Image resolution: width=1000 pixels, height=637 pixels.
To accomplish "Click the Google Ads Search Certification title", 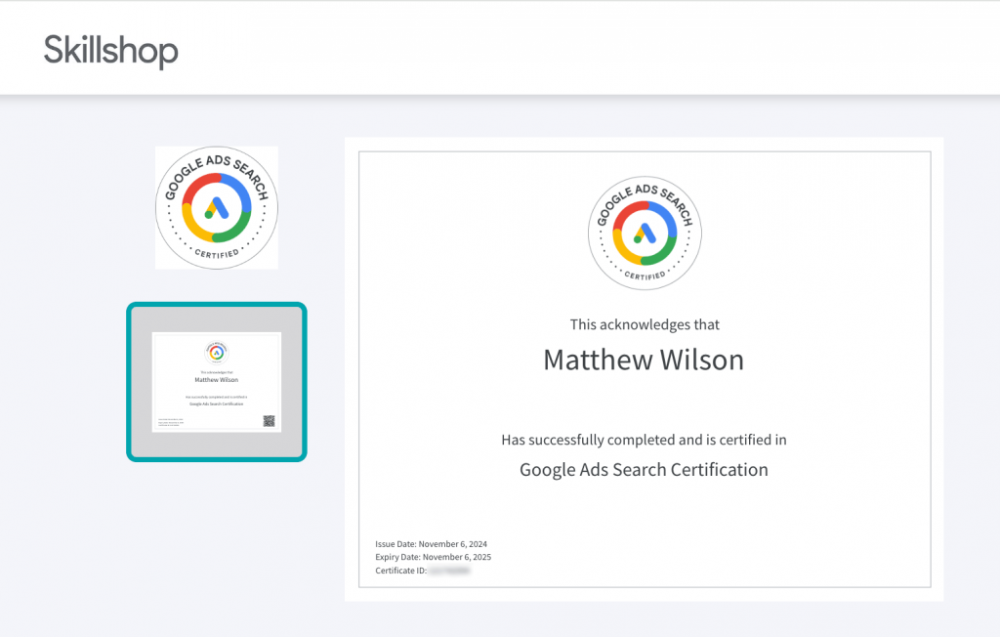I will tap(643, 469).
